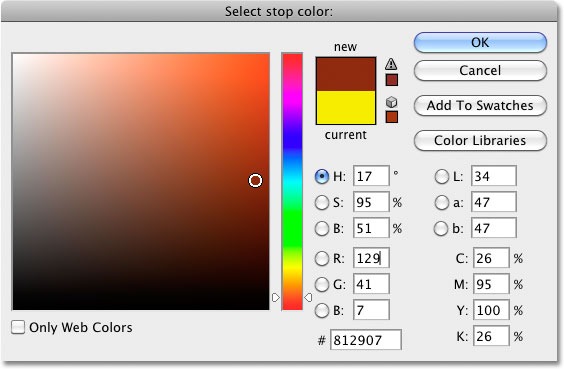Choose the G green radio button

[322, 284]
